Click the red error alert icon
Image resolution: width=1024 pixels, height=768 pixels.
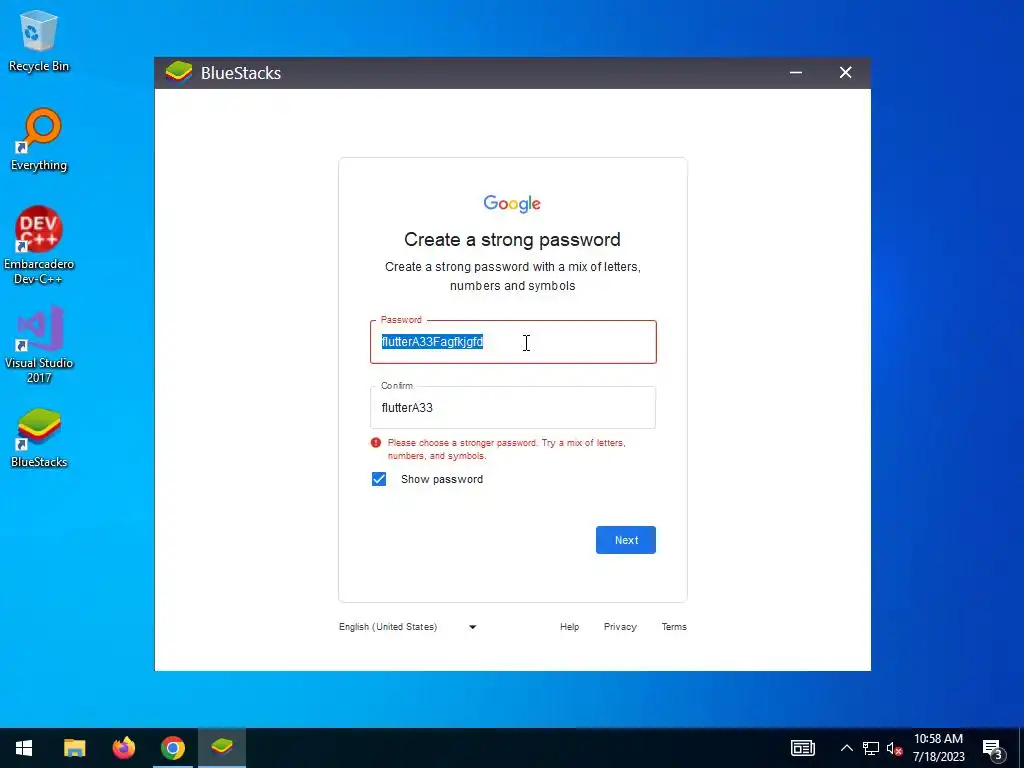376,443
